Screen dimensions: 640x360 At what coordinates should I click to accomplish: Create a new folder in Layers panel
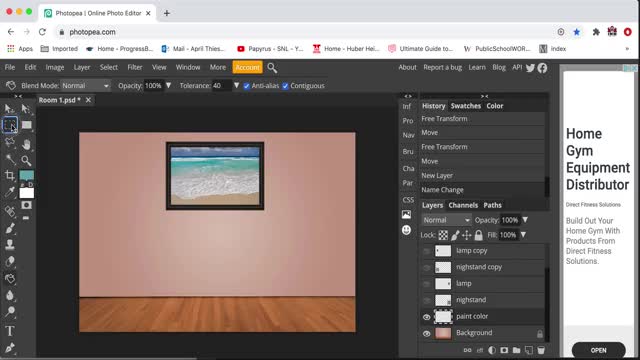pyautogui.click(x=516, y=350)
